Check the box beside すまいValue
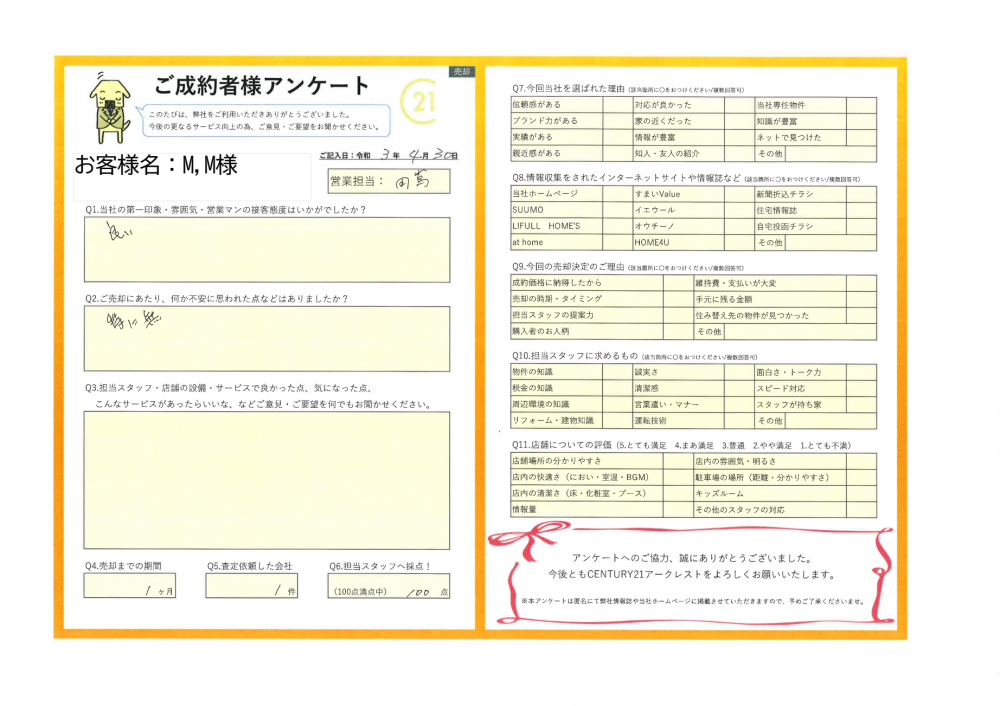 click(738, 194)
